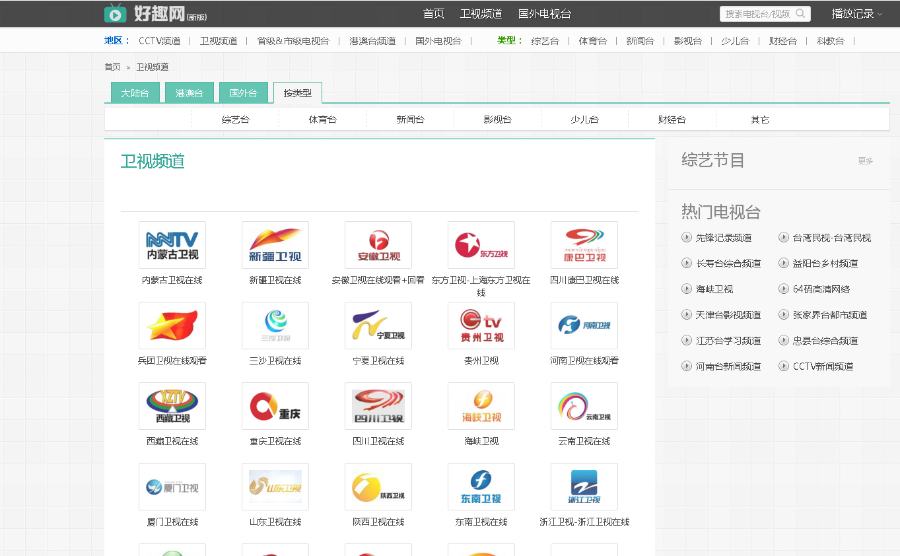
Task: Expand the 播放记录 dropdown
Action: pos(857,14)
